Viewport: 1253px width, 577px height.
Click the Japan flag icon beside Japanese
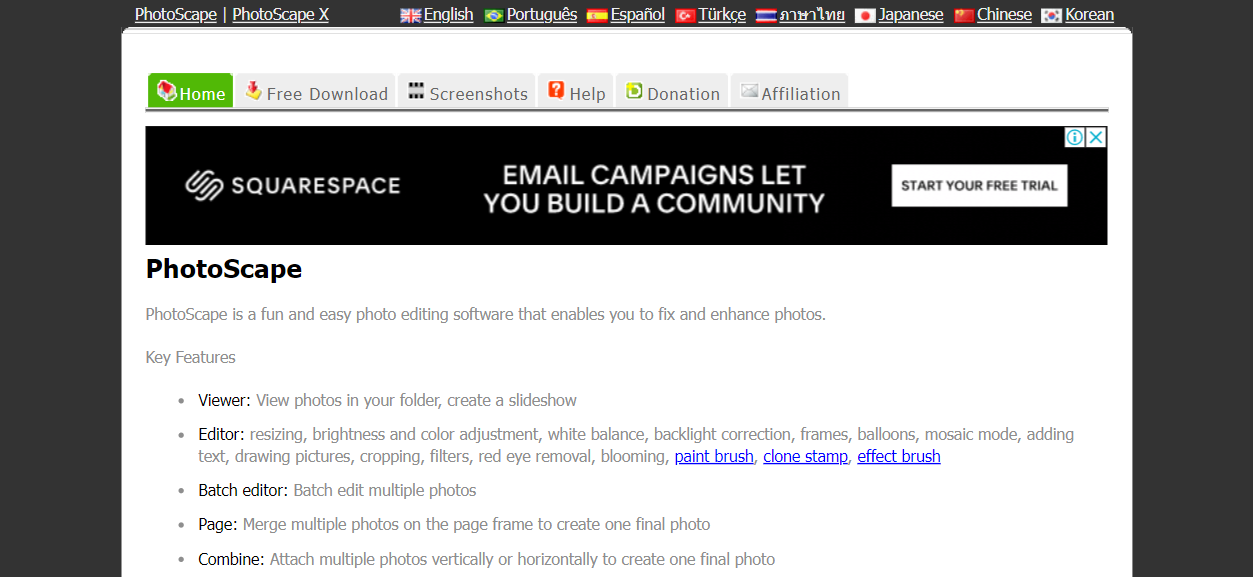pos(865,15)
